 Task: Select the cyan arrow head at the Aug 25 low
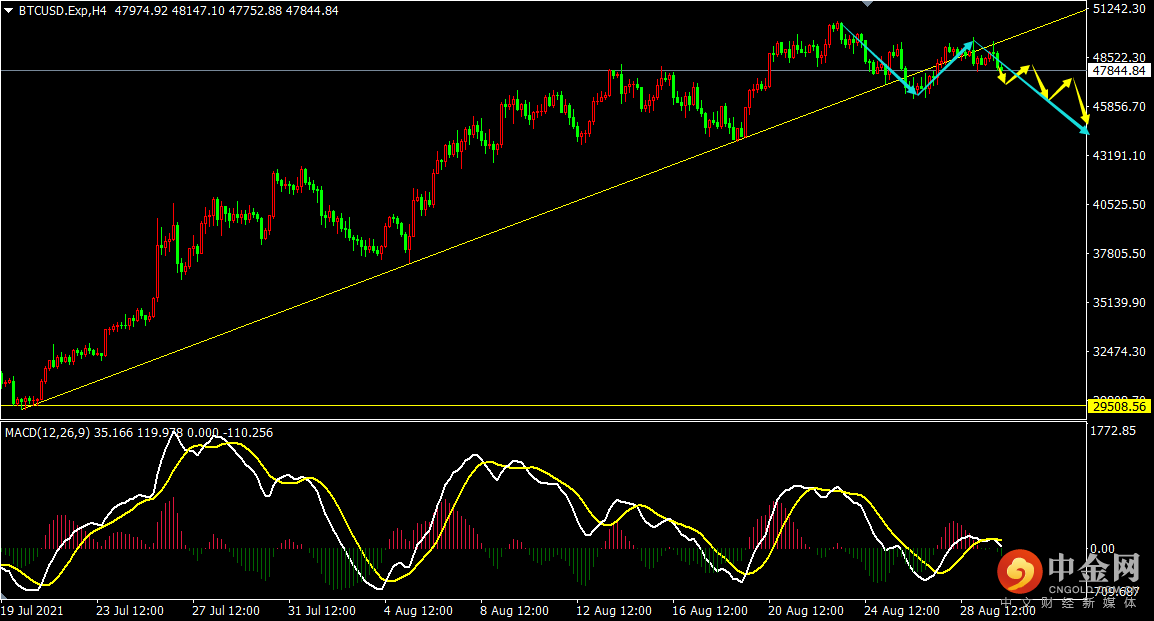pyautogui.click(x=914, y=90)
